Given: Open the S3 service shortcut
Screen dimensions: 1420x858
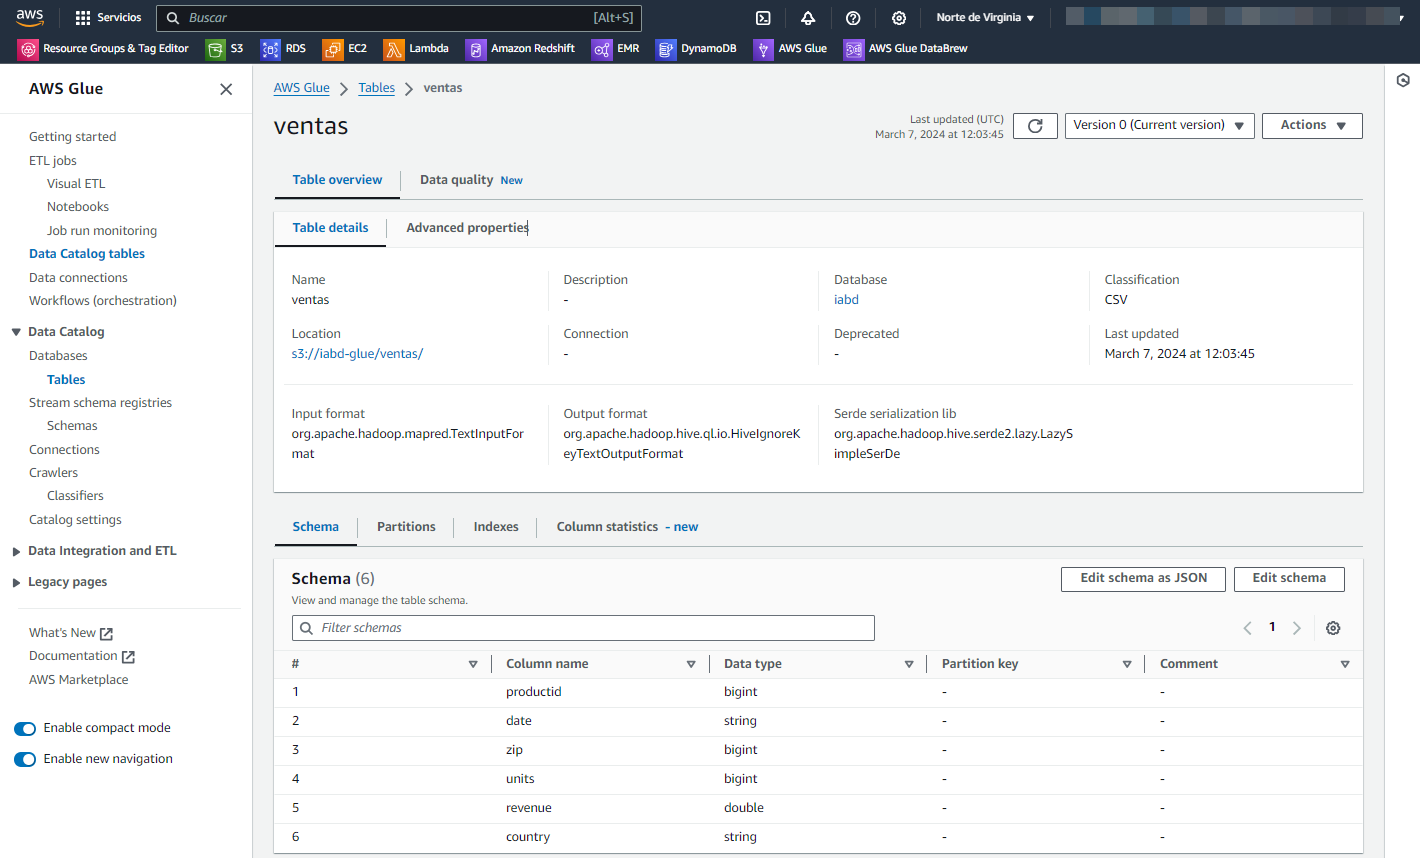Looking at the screenshot, I should (x=225, y=48).
